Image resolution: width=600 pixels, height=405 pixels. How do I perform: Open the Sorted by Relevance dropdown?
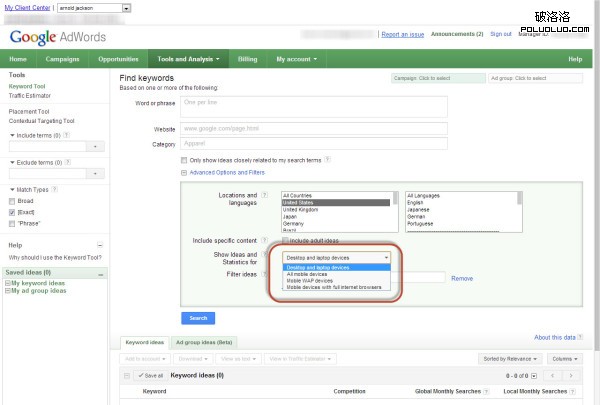509,358
